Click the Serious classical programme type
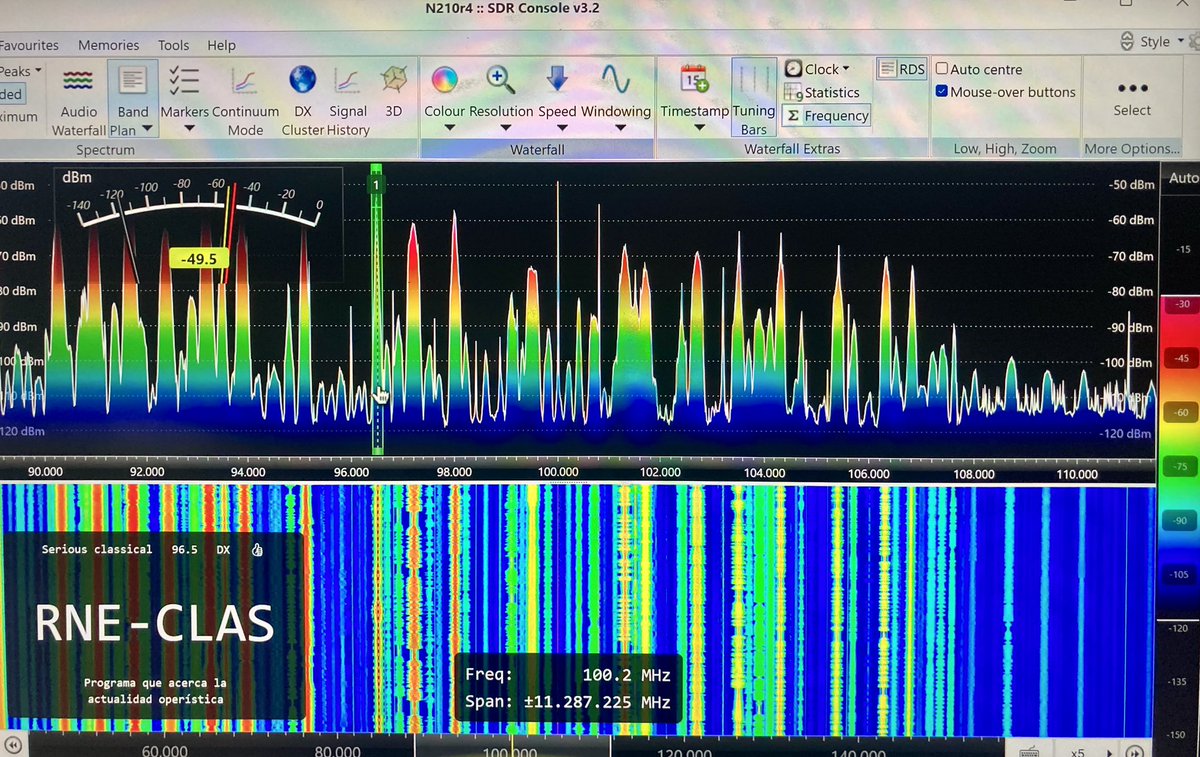Screen dimensions: 1200x757 tap(97, 549)
